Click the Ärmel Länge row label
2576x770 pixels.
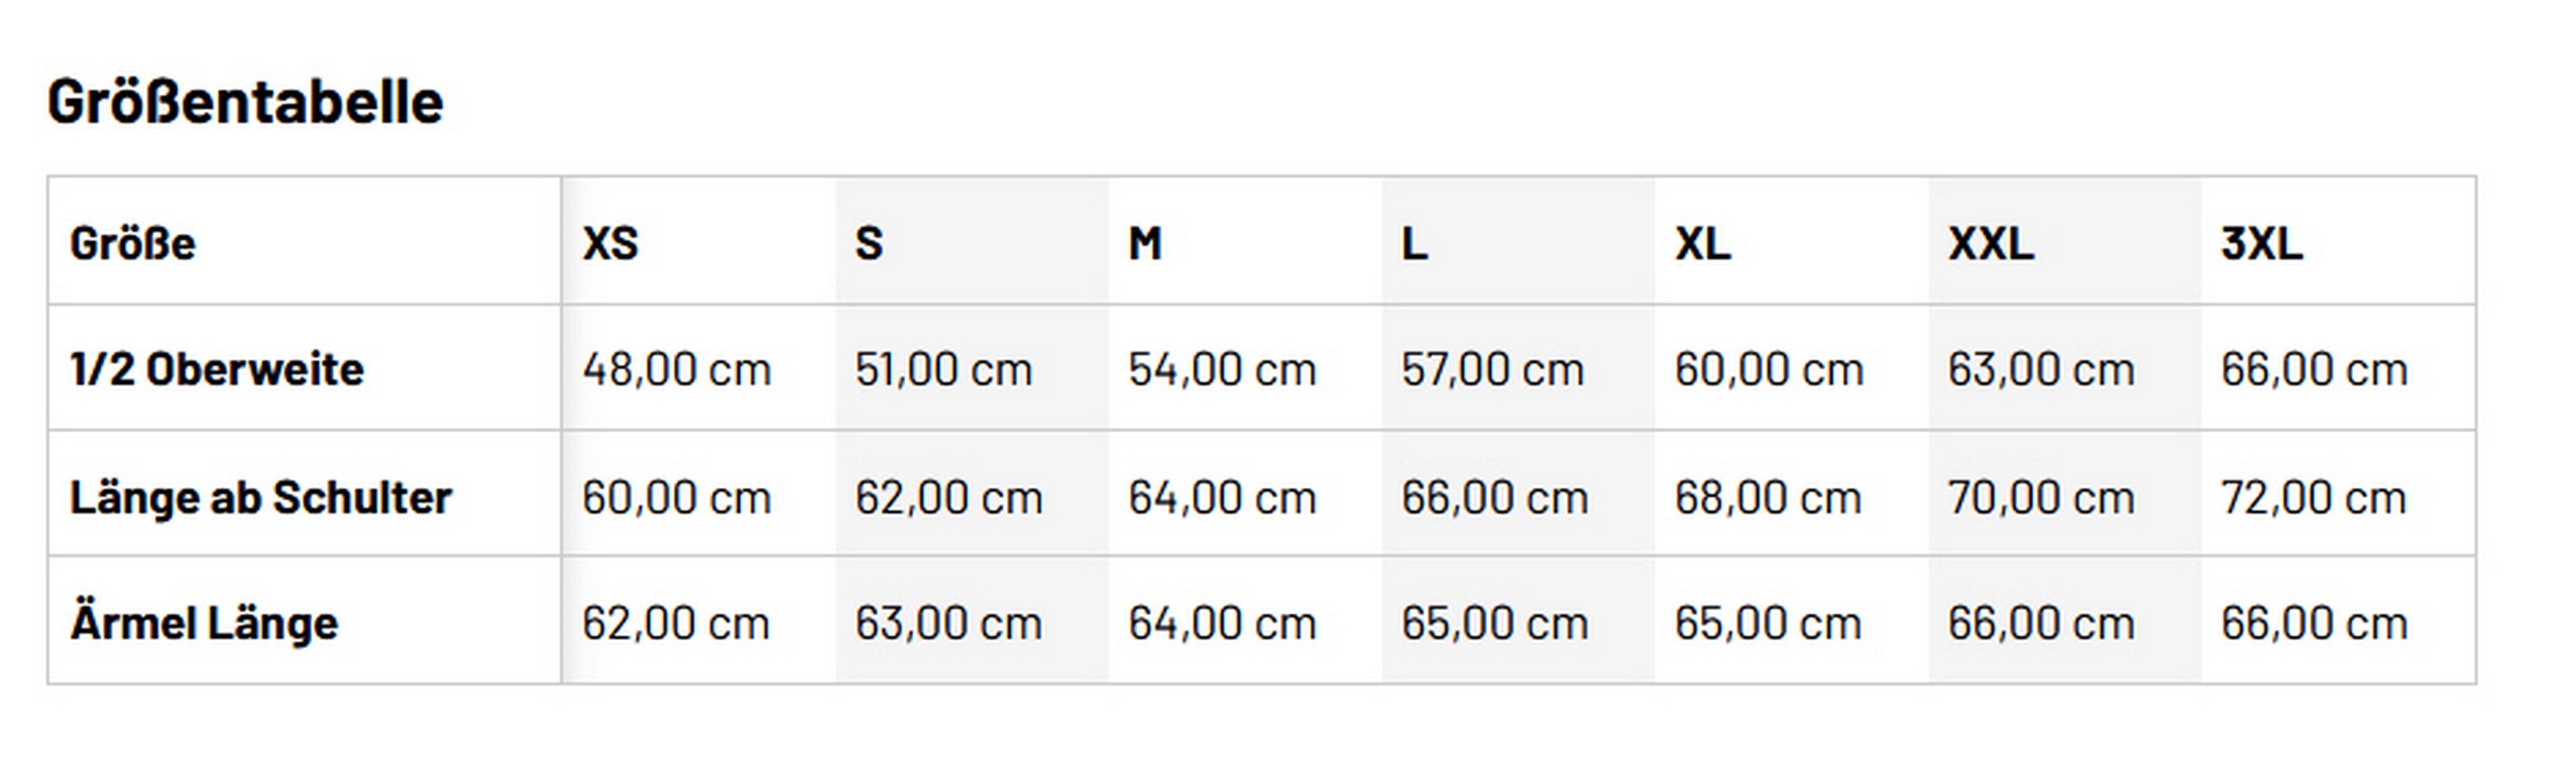coord(204,623)
